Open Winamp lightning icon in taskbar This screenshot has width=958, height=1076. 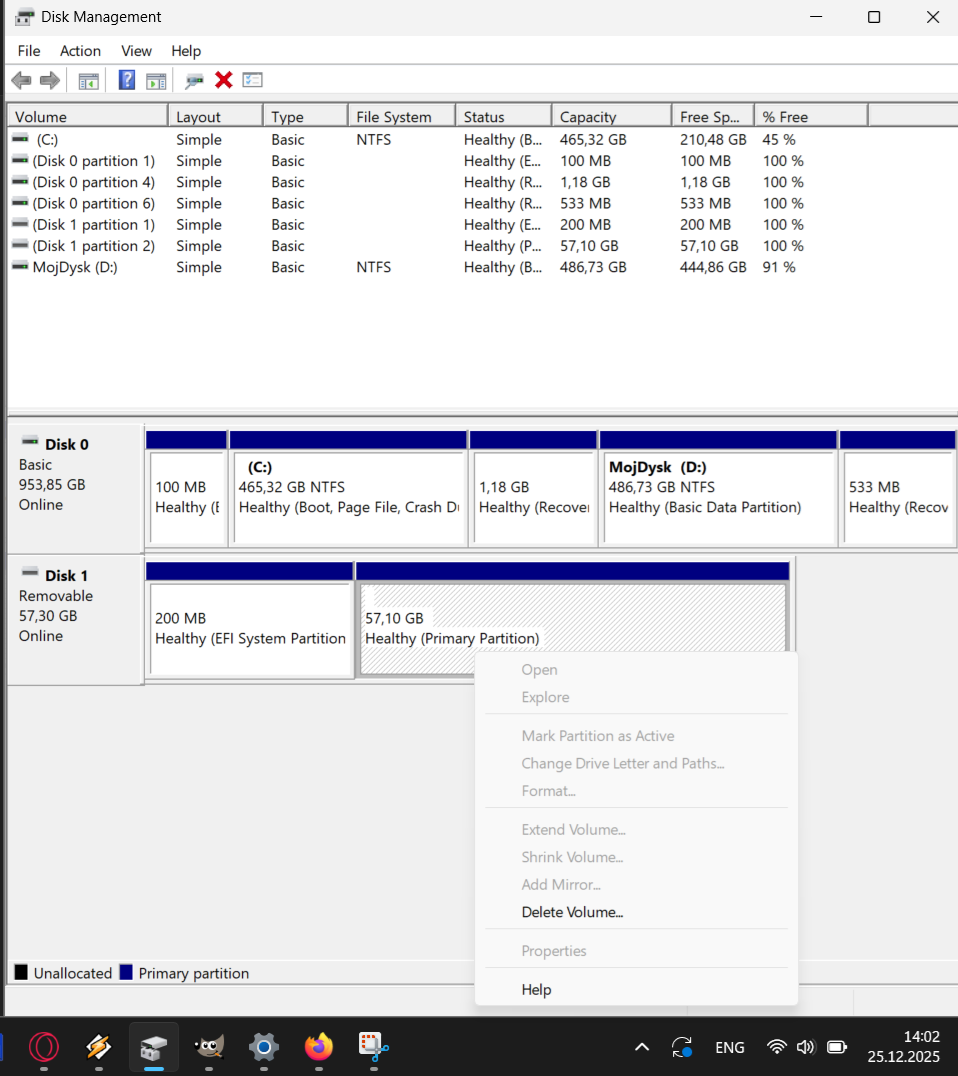tap(99, 1047)
